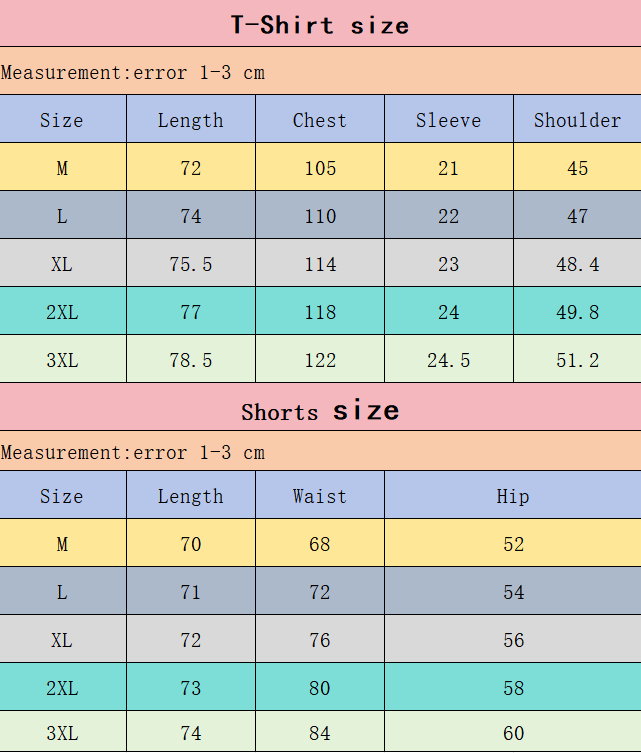Click the waist value 84 cell
The height and width of the screenshot is (753, 641).
pyautogui.click(x=320, y=734)
